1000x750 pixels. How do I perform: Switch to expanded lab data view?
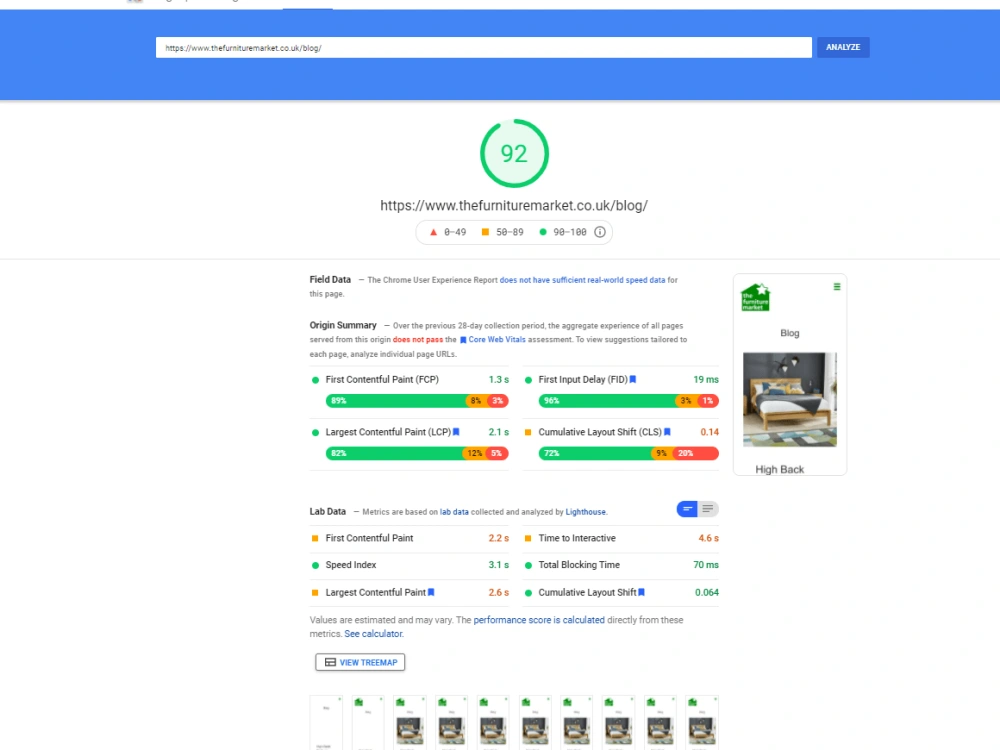point(708,509)
